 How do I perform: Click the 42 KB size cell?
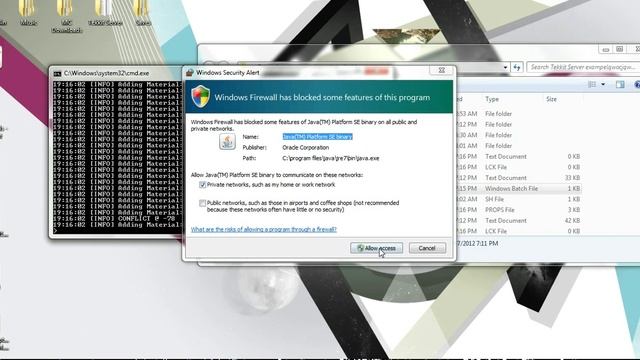tap(572, 220)
